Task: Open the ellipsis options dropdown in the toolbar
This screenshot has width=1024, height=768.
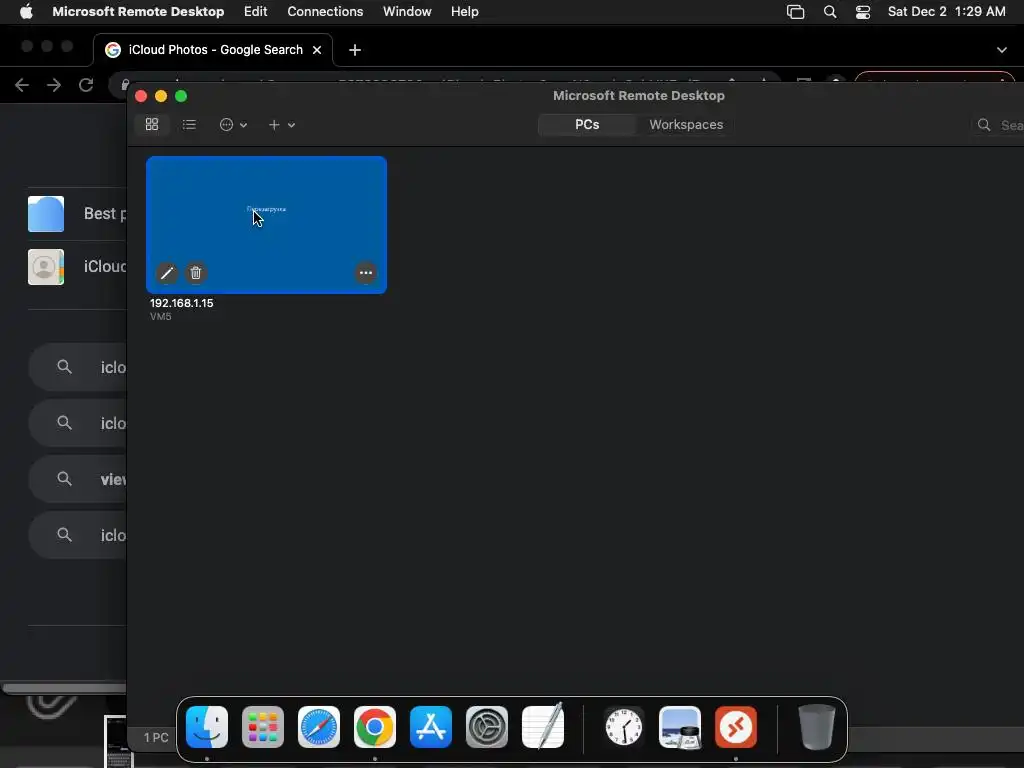Action: (x=233, y=125)
